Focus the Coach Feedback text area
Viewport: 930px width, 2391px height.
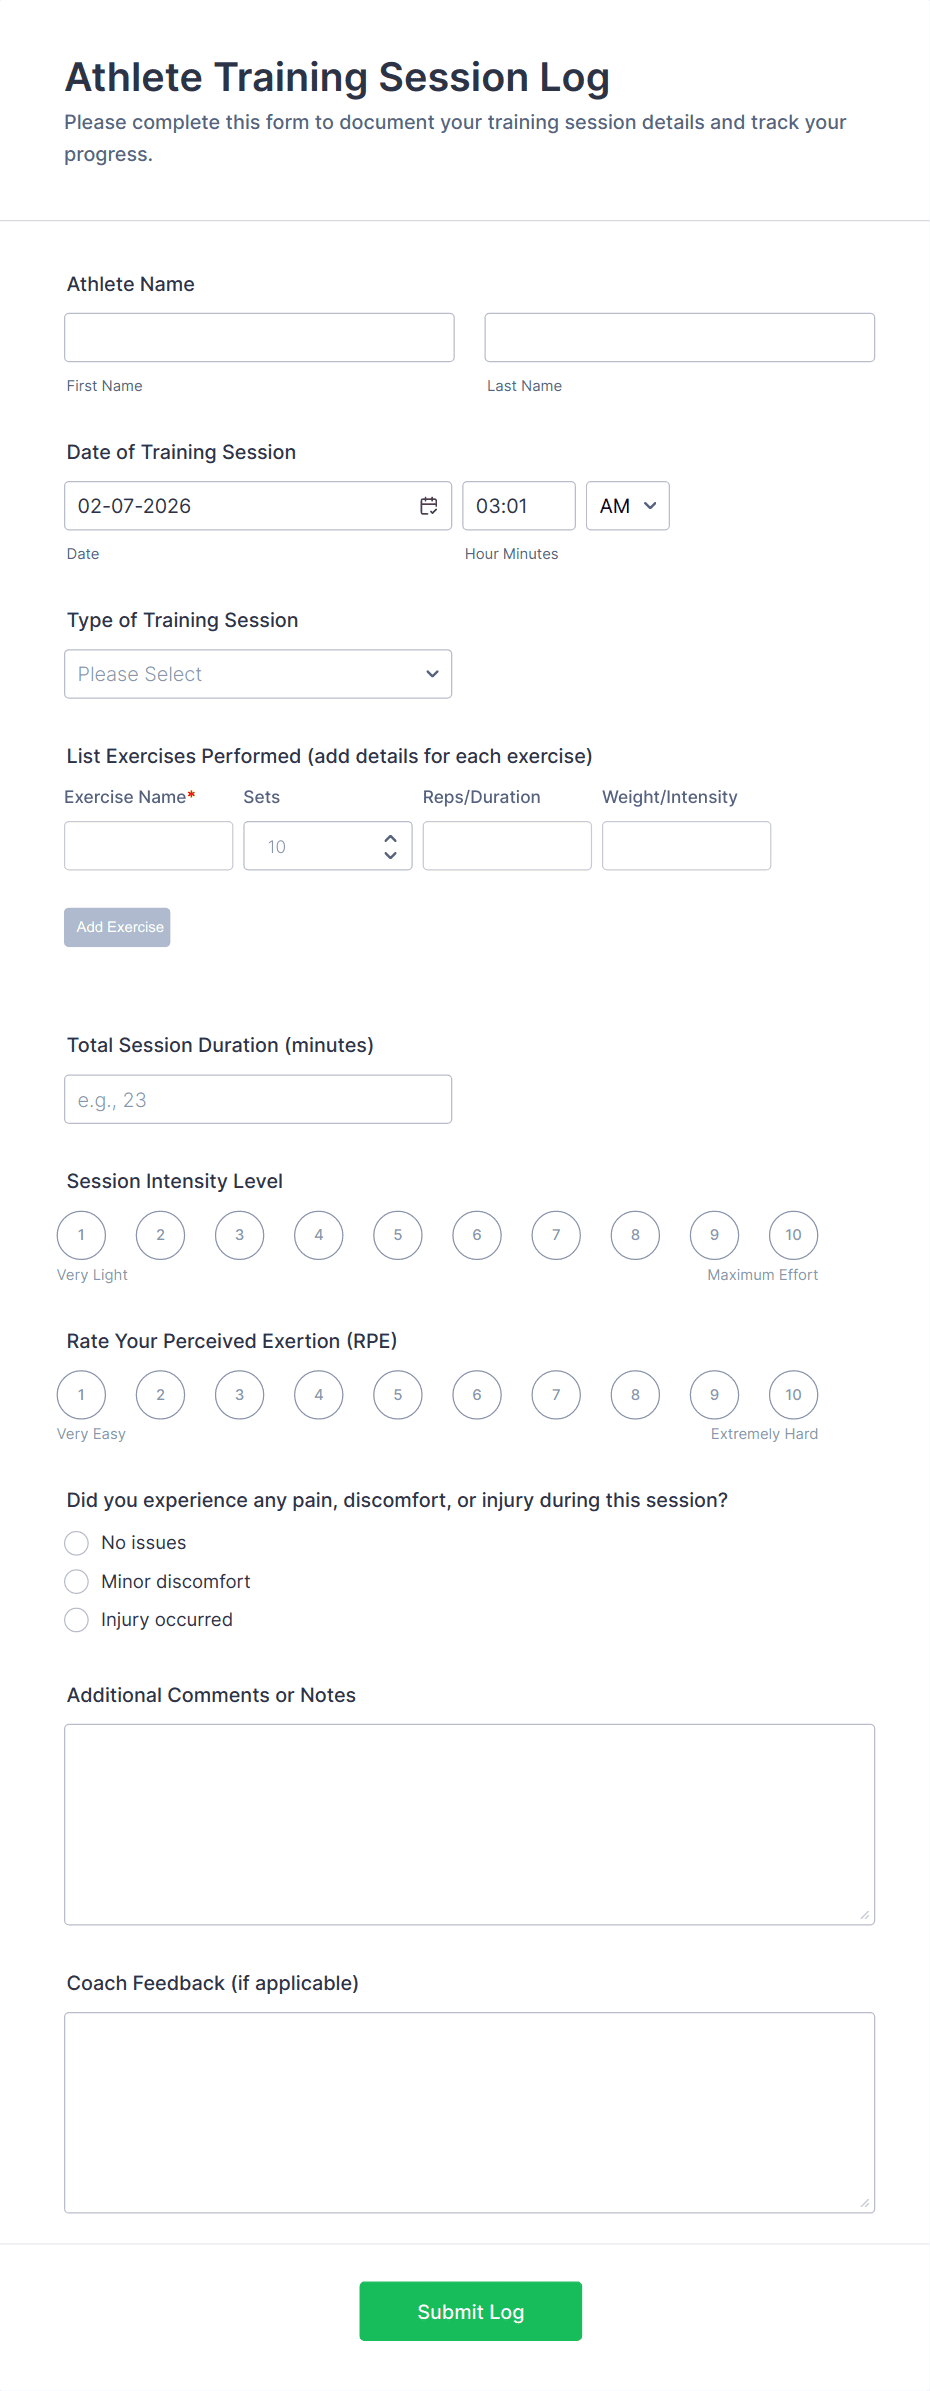click(x=469, y=2112)
